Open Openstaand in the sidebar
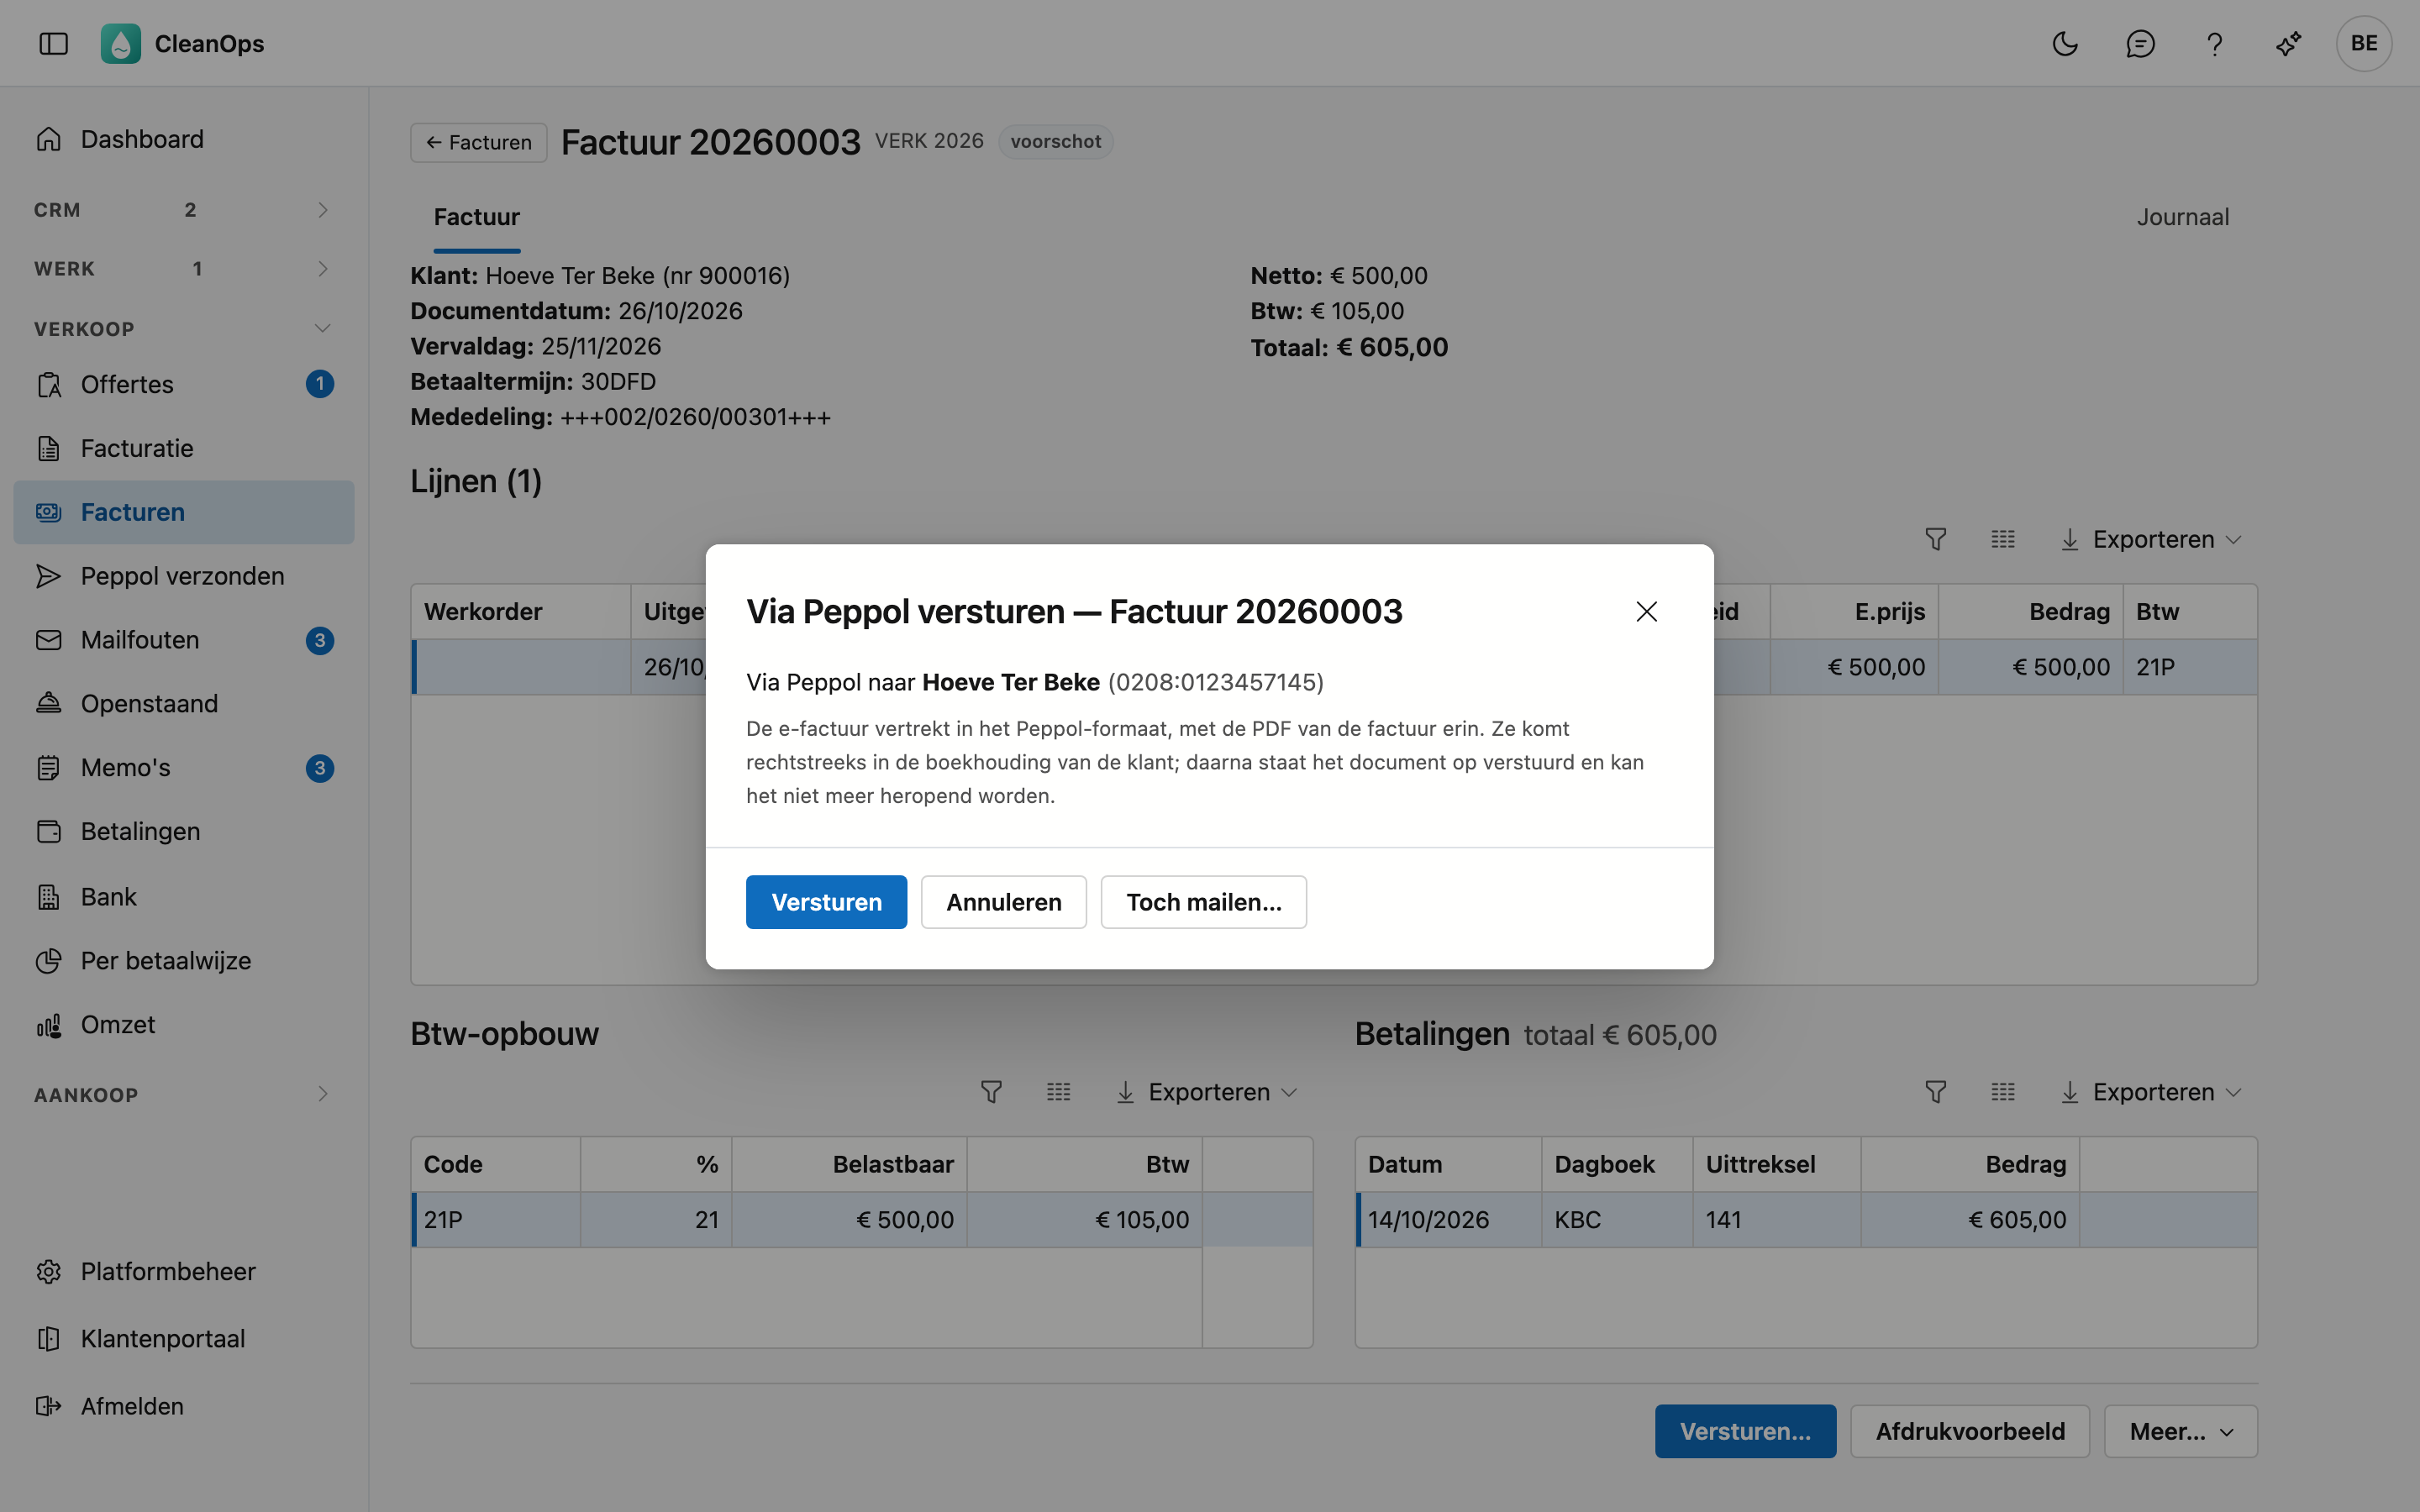Viewport: 2420px width, 1512px height. [184, 704]
